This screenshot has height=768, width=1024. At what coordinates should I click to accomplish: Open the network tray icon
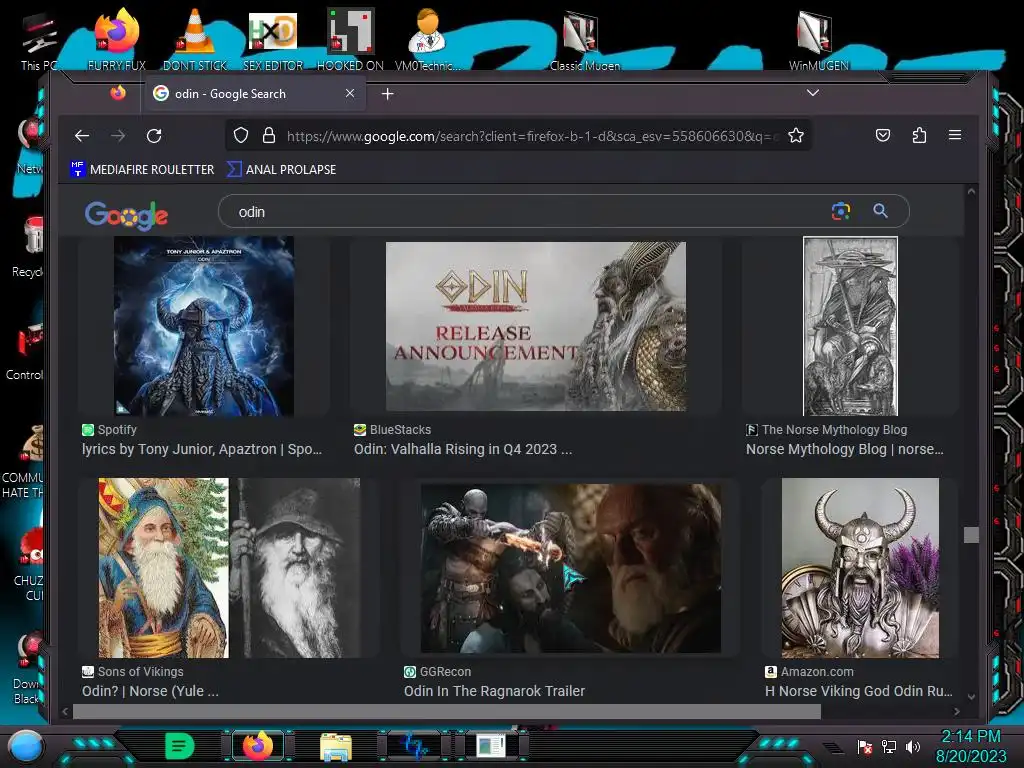click(x=888, y=746)
